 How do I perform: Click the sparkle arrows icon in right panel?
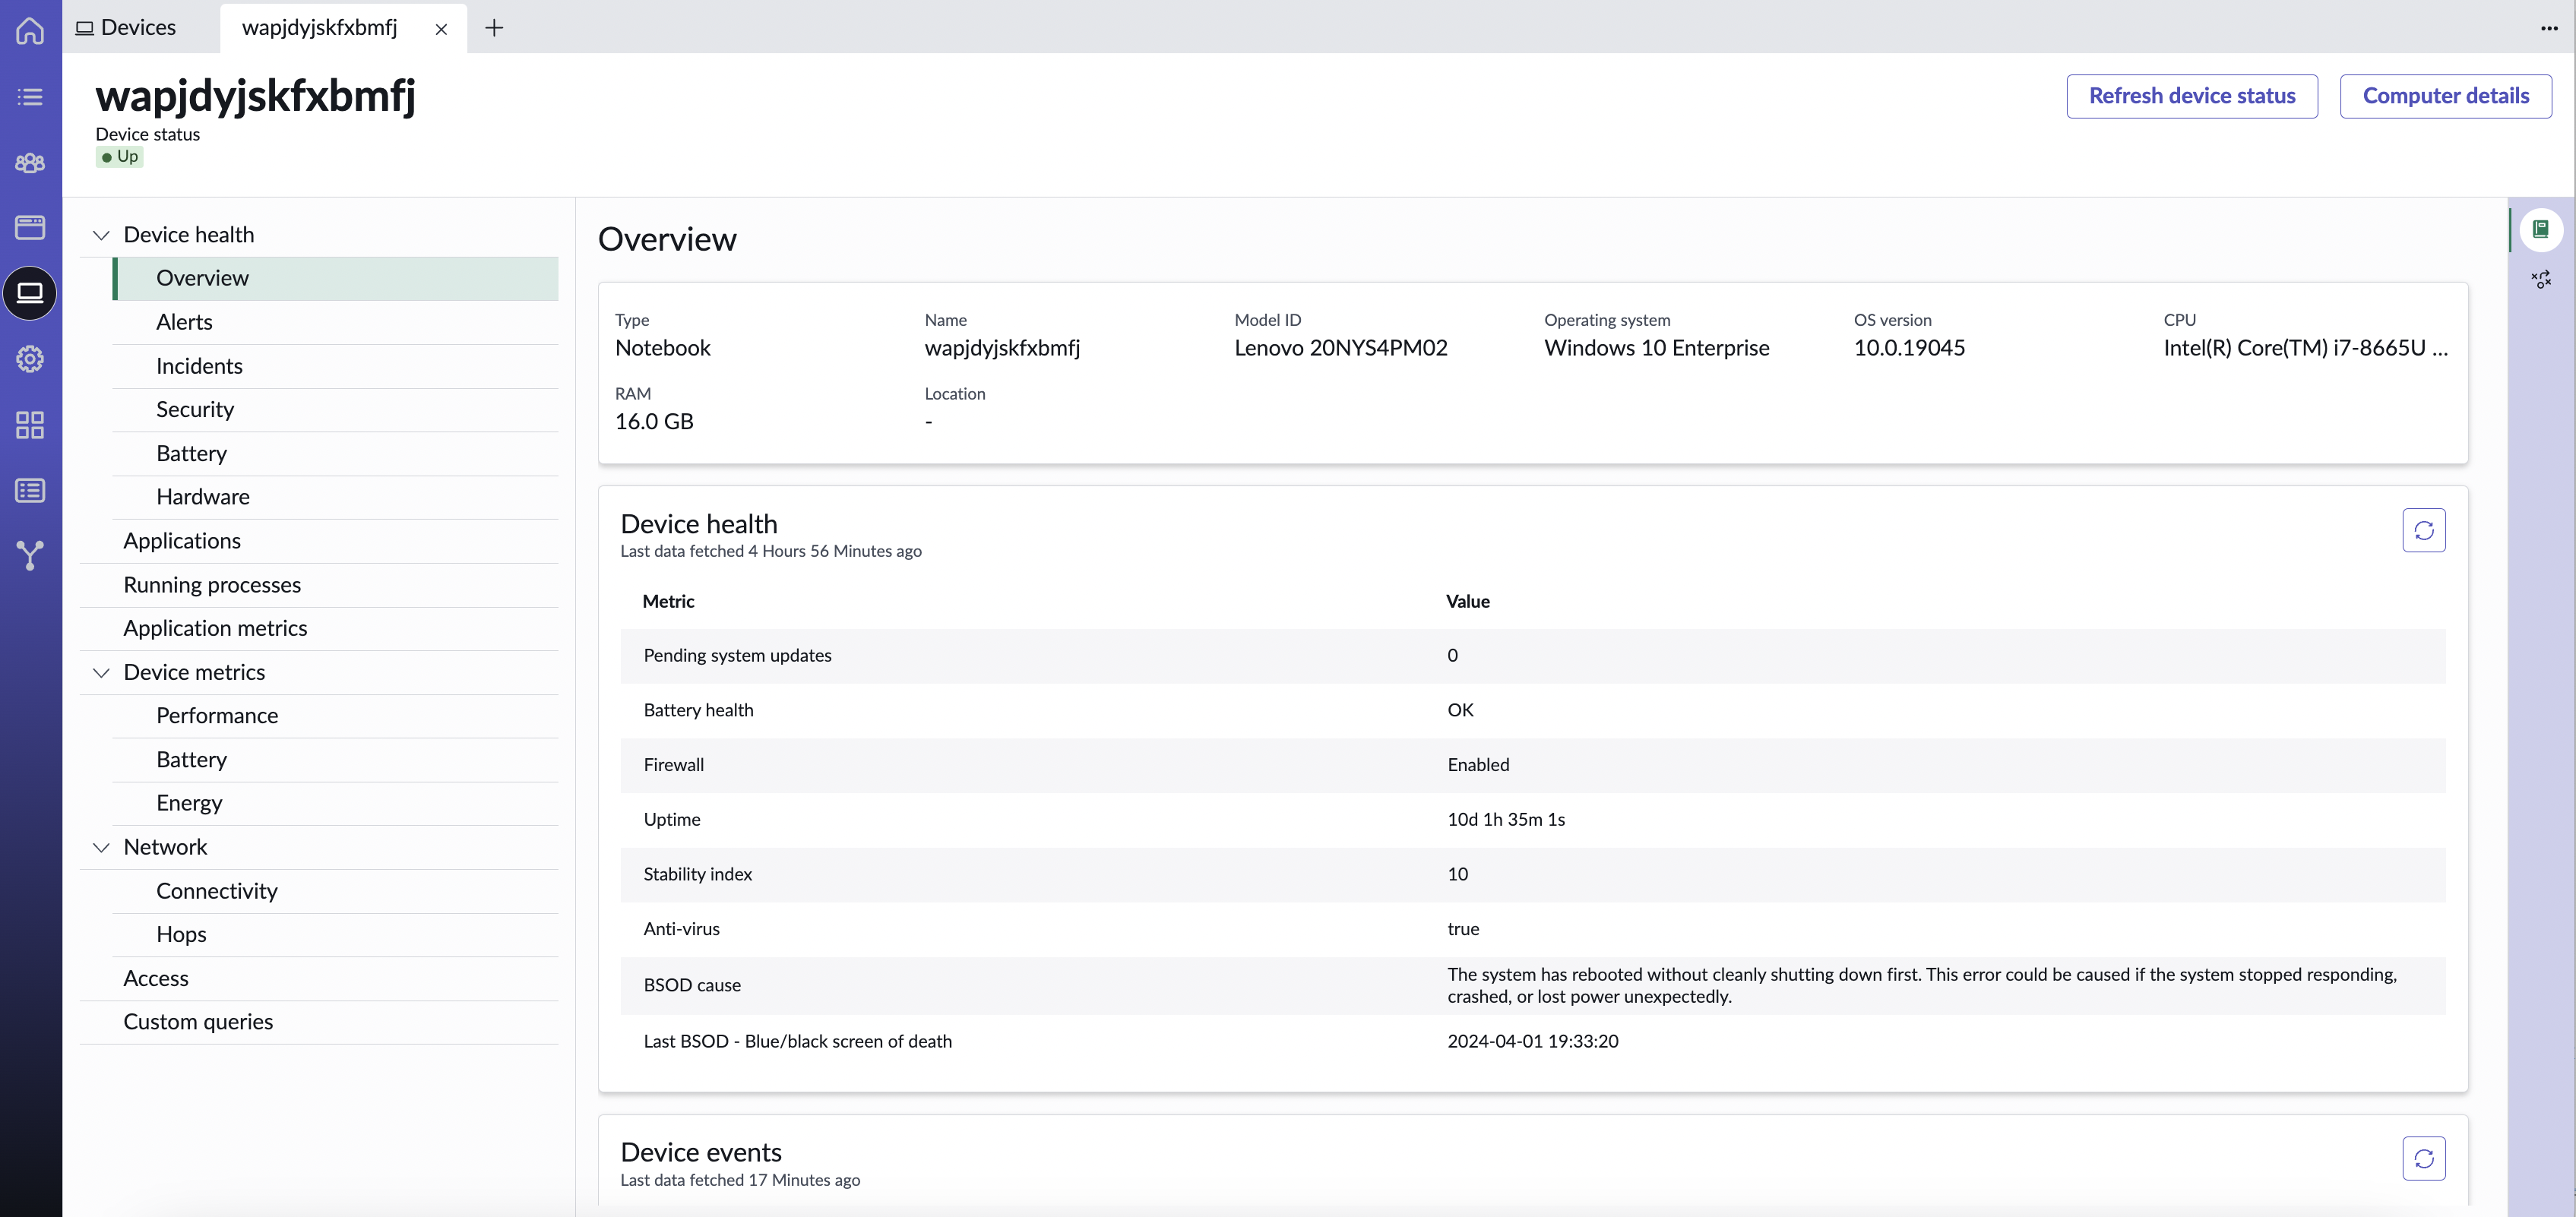pos(2540,279)
